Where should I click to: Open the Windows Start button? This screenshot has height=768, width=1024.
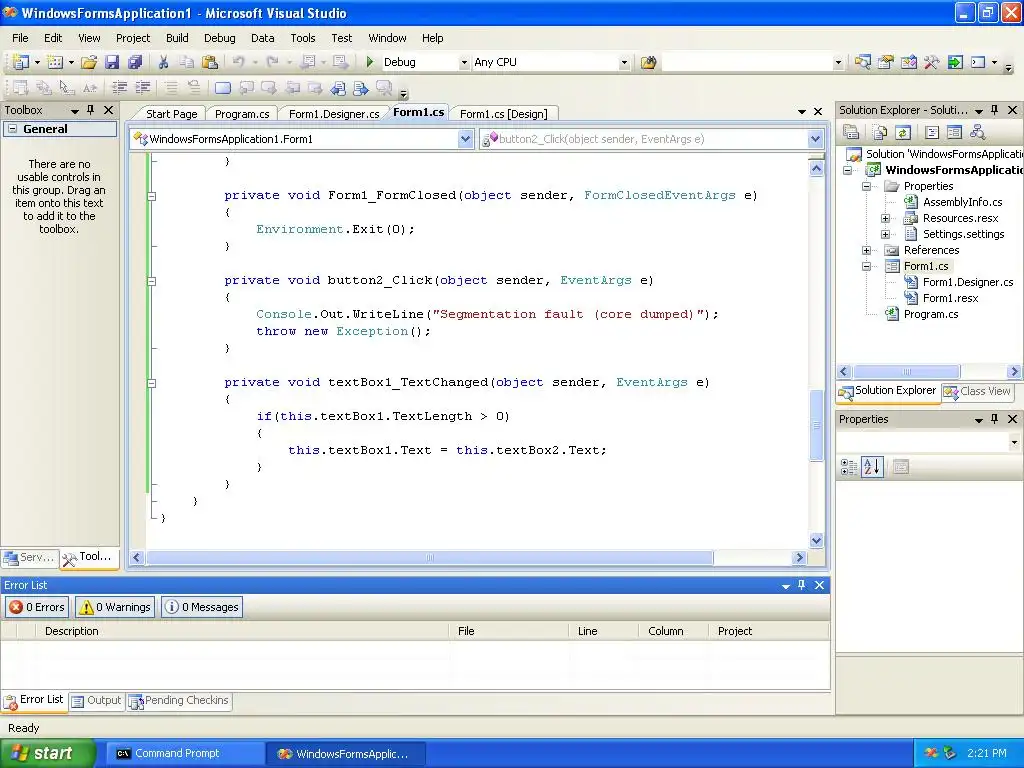tap(48, 754)
